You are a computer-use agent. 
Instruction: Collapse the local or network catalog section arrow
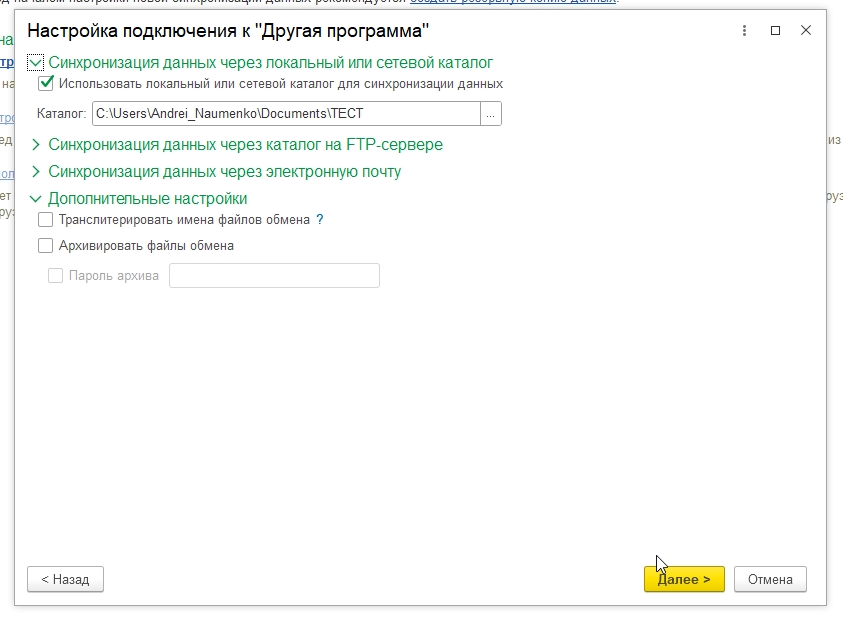(x=37, y=63)
